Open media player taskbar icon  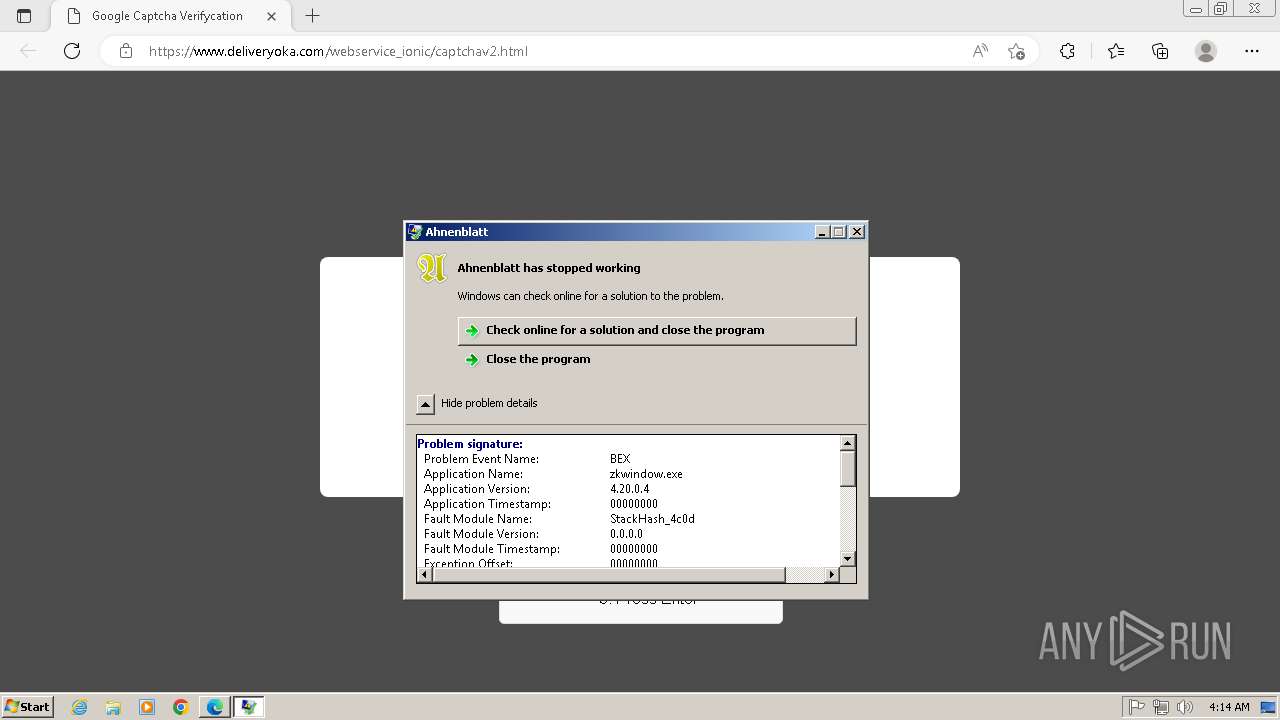[147, 707]
